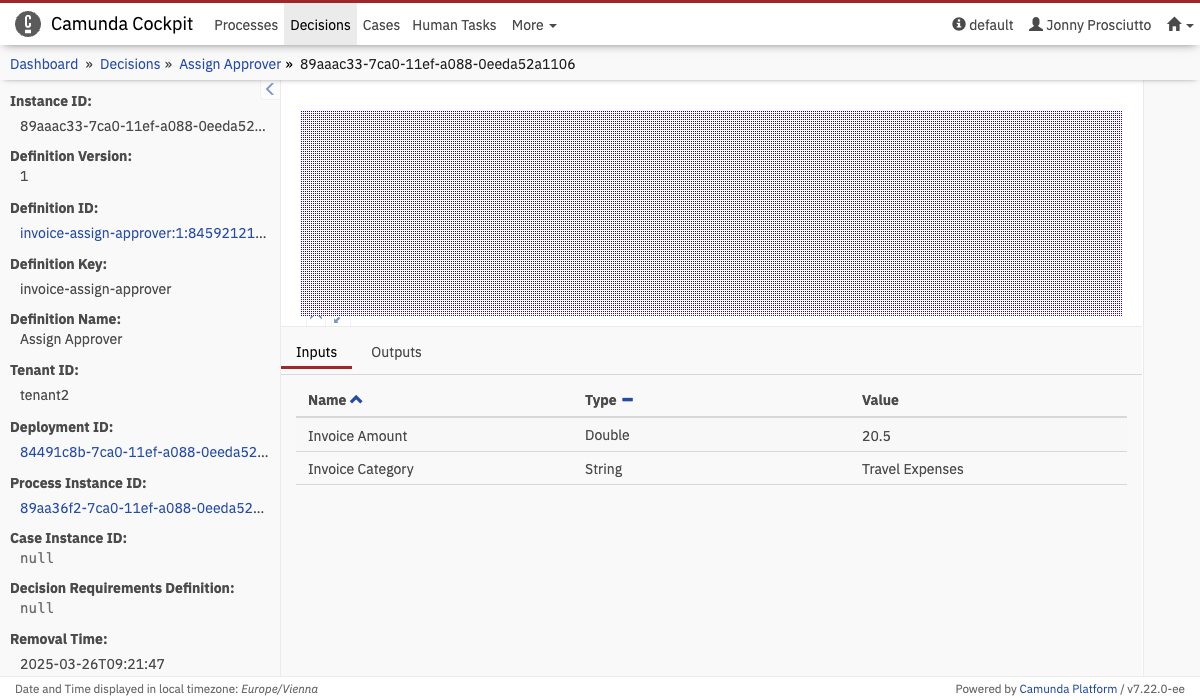1200x700 pixels.
Task: Open the Cases navigation item
Action: 381,25
